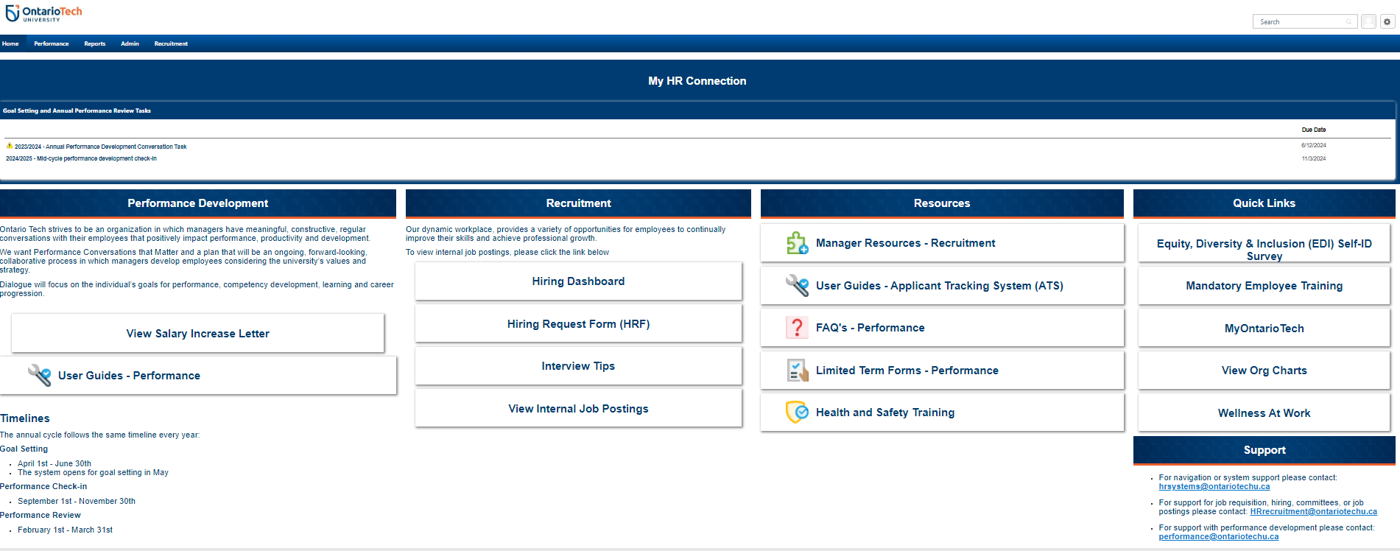Open the Reports menu
1400x551 pixels.
[95, 44]
